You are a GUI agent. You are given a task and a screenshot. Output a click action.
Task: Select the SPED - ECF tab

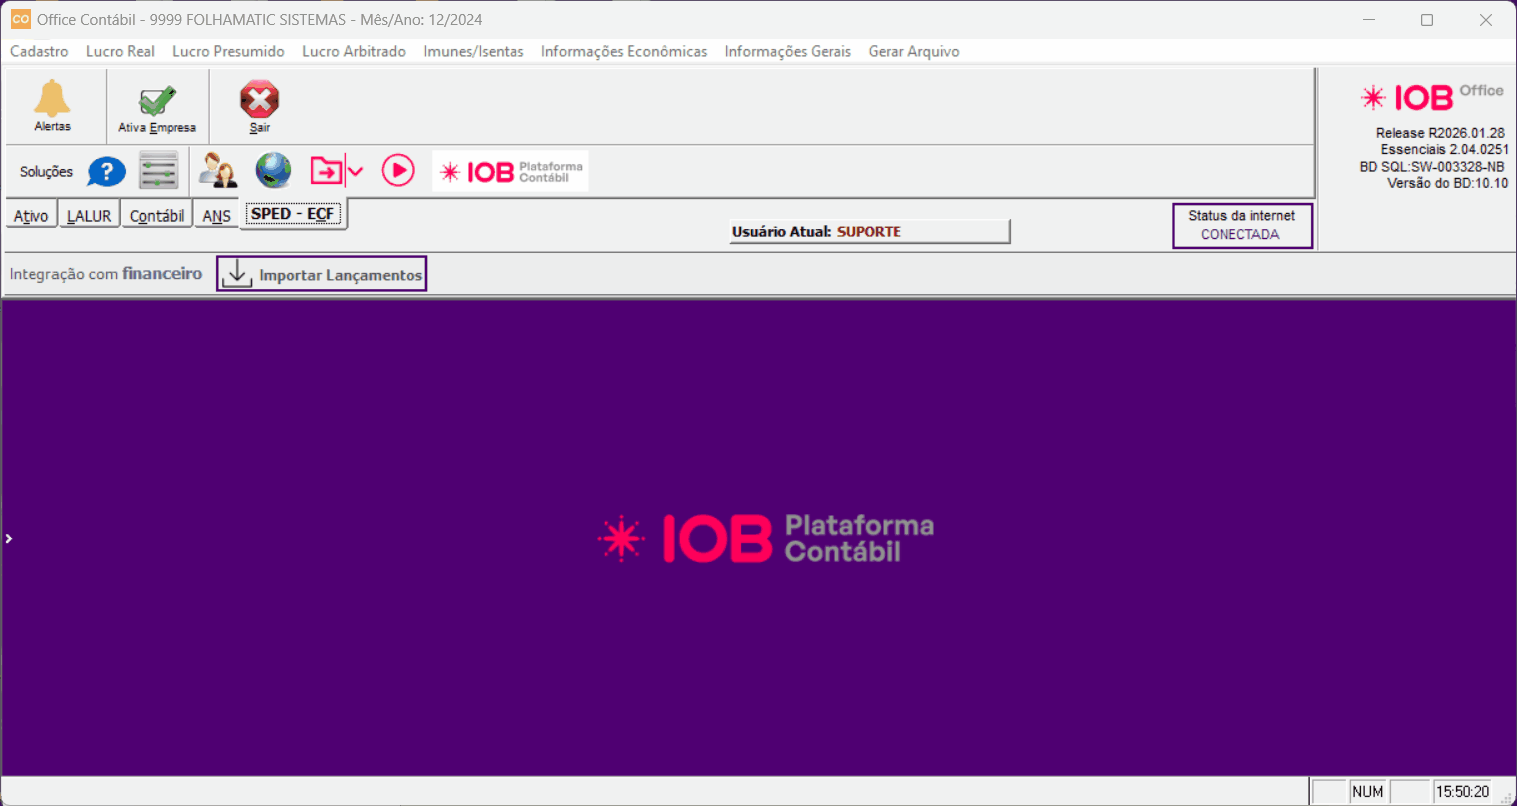click(293, 214)
